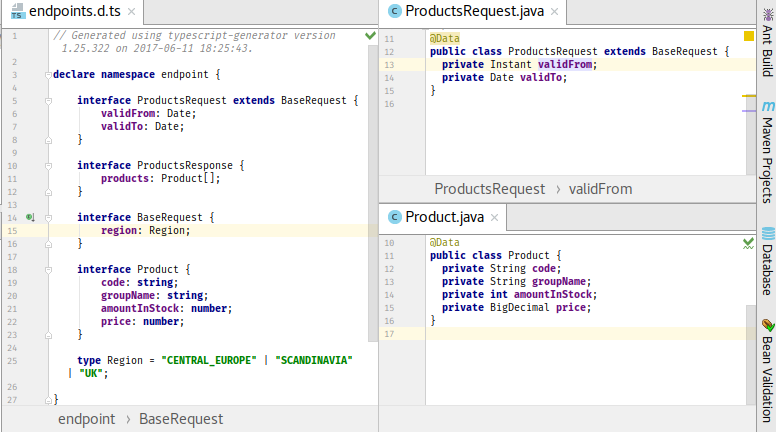Screen dimensions: 776x432
Task: Click the @Data annotation in ProductsRequest.java
Action: click(444, 38)
